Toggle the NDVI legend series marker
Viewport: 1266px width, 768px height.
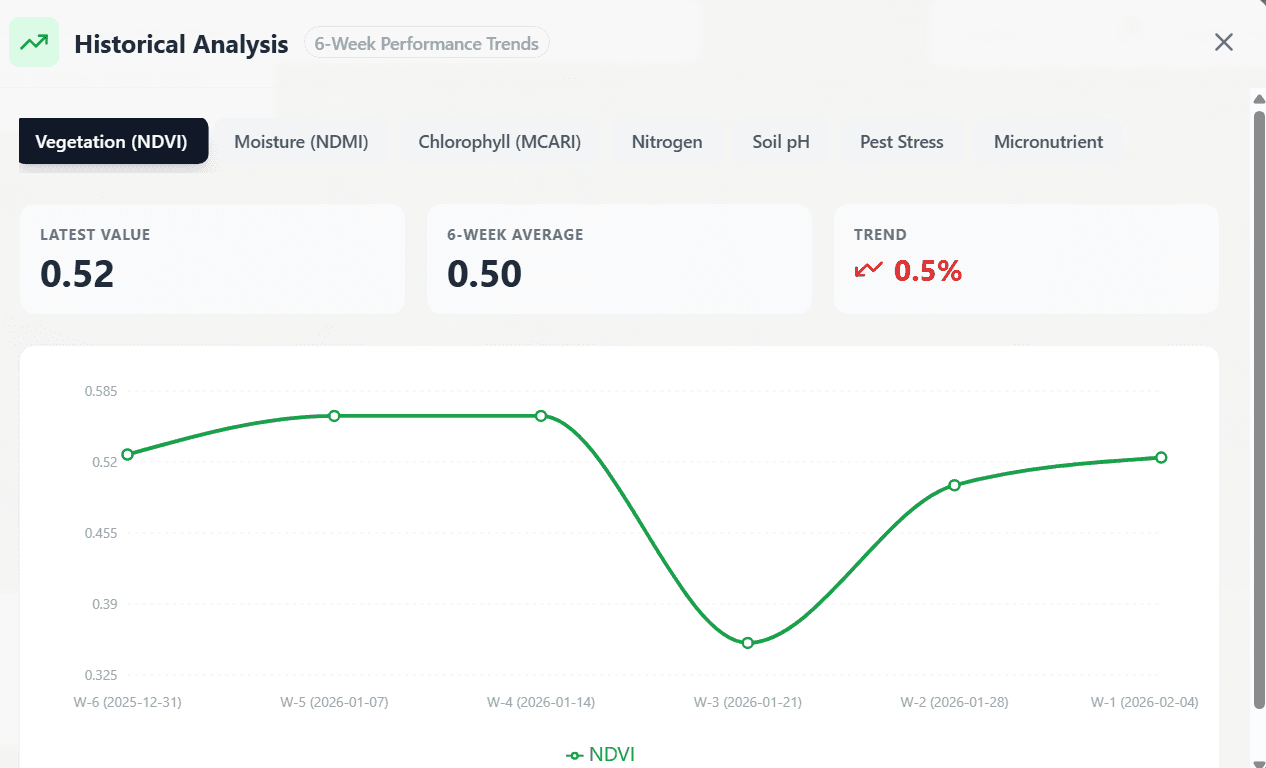point(574,755)
